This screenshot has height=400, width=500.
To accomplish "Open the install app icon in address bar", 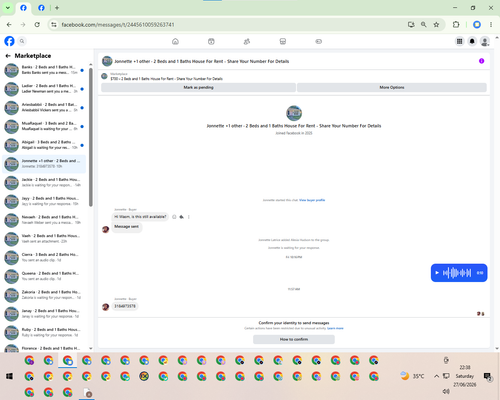I will tap(411, 25).
